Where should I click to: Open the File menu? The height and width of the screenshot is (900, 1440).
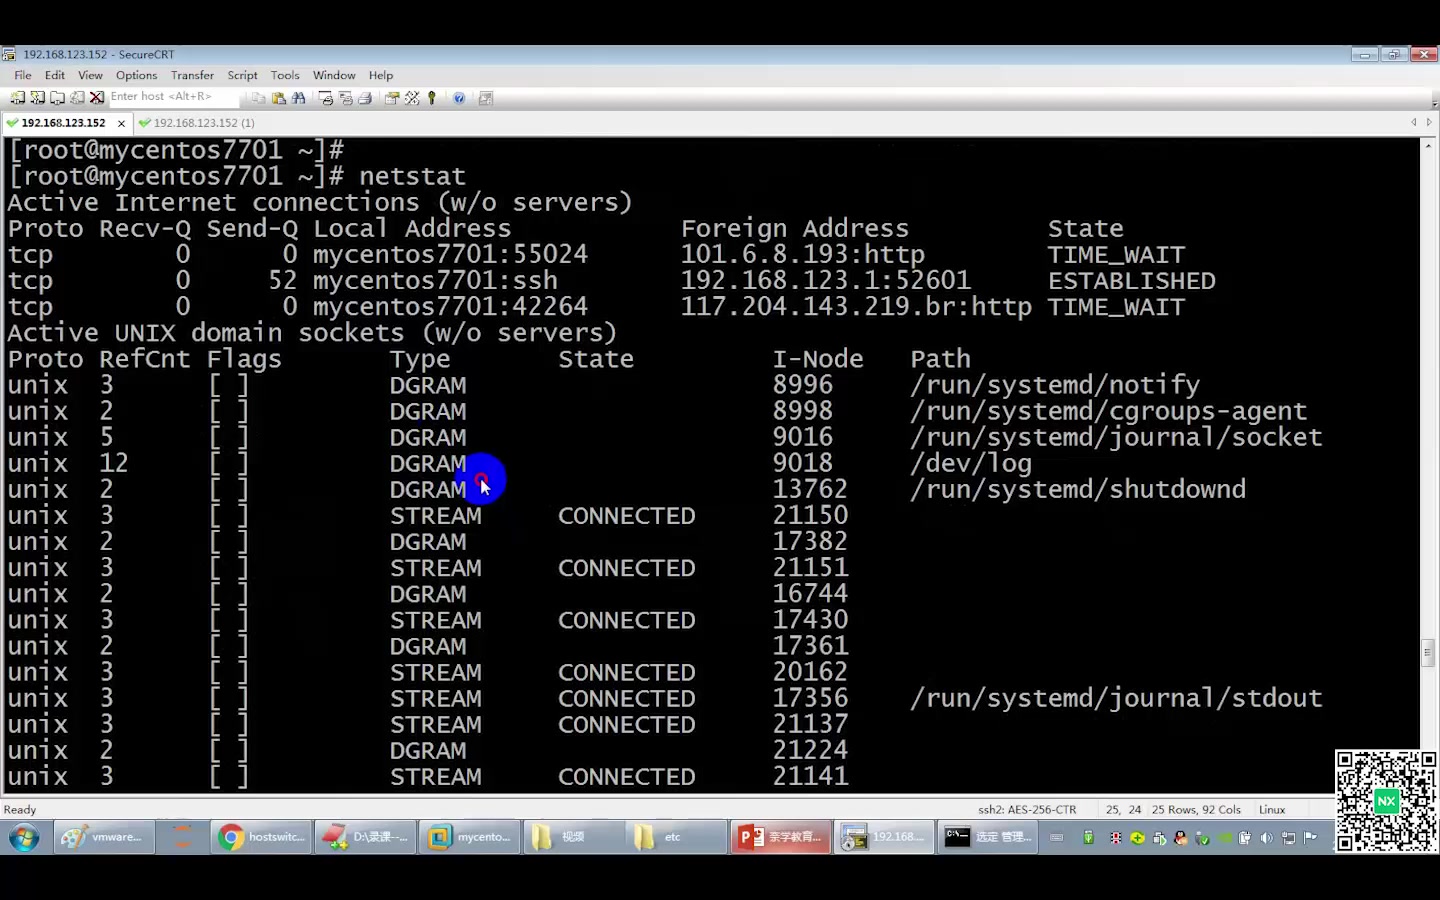coord(23,75)
